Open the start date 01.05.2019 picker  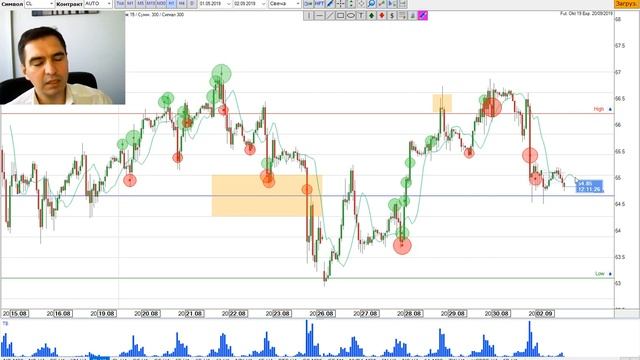point(215,4)
